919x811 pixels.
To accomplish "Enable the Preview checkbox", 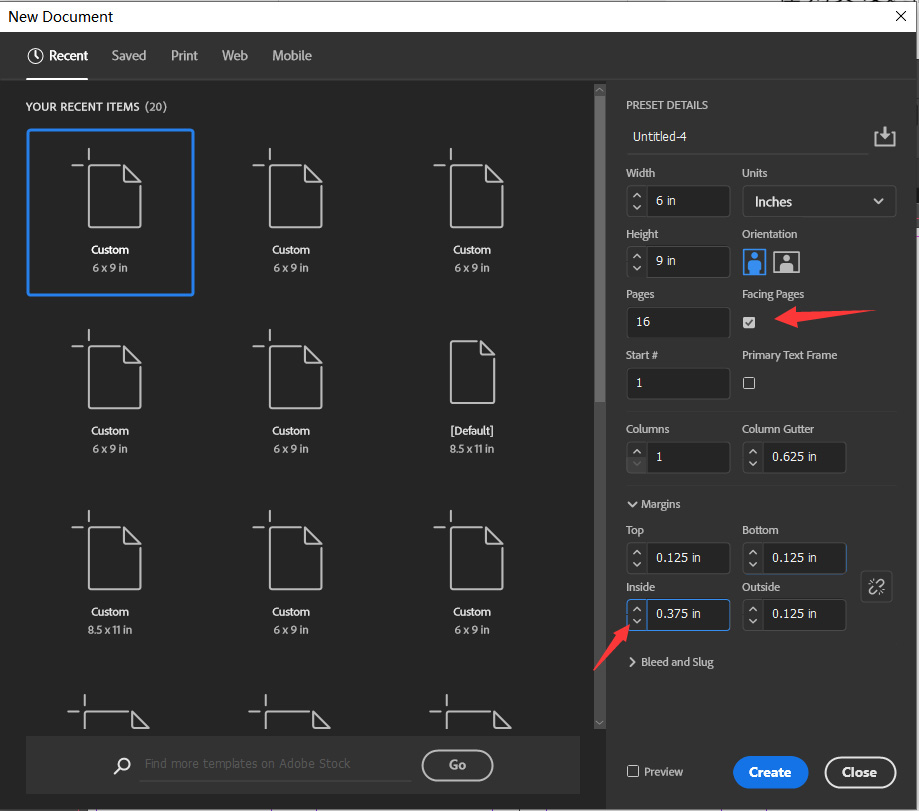I will pyautogui.click(x=633, y=771).
